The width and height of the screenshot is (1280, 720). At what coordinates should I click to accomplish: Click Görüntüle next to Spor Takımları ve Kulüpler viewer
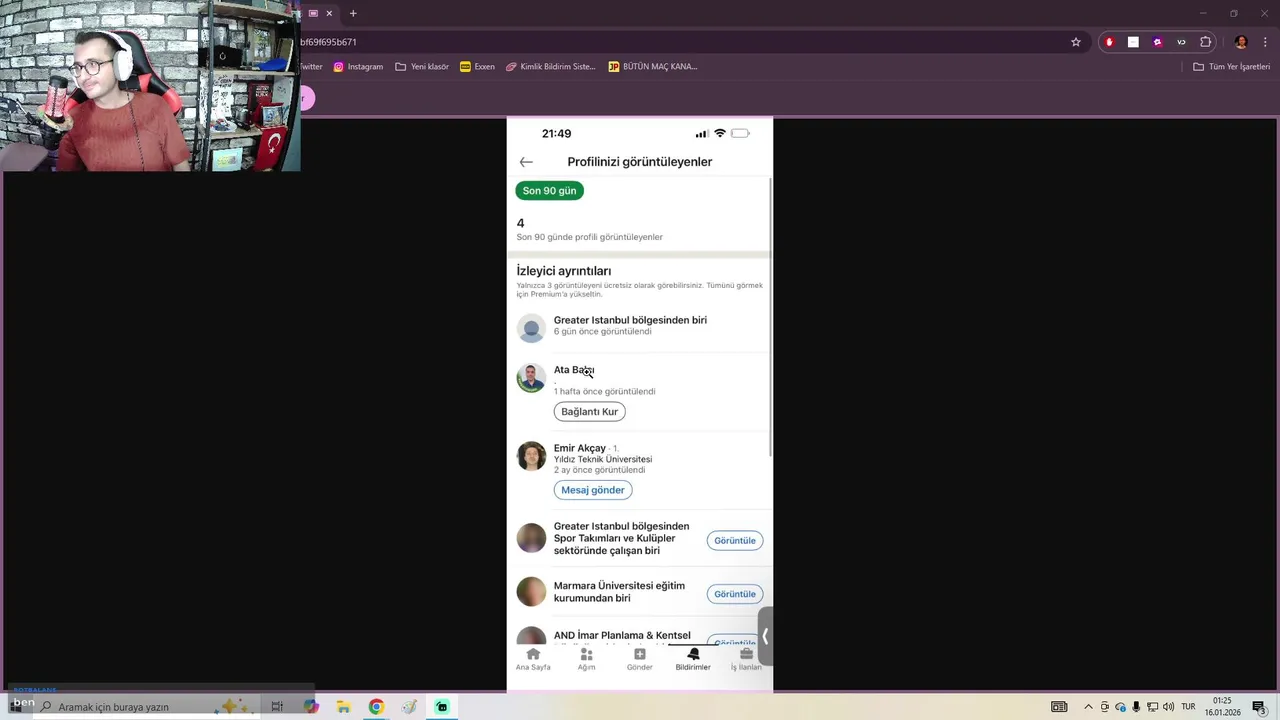[735, 541]
